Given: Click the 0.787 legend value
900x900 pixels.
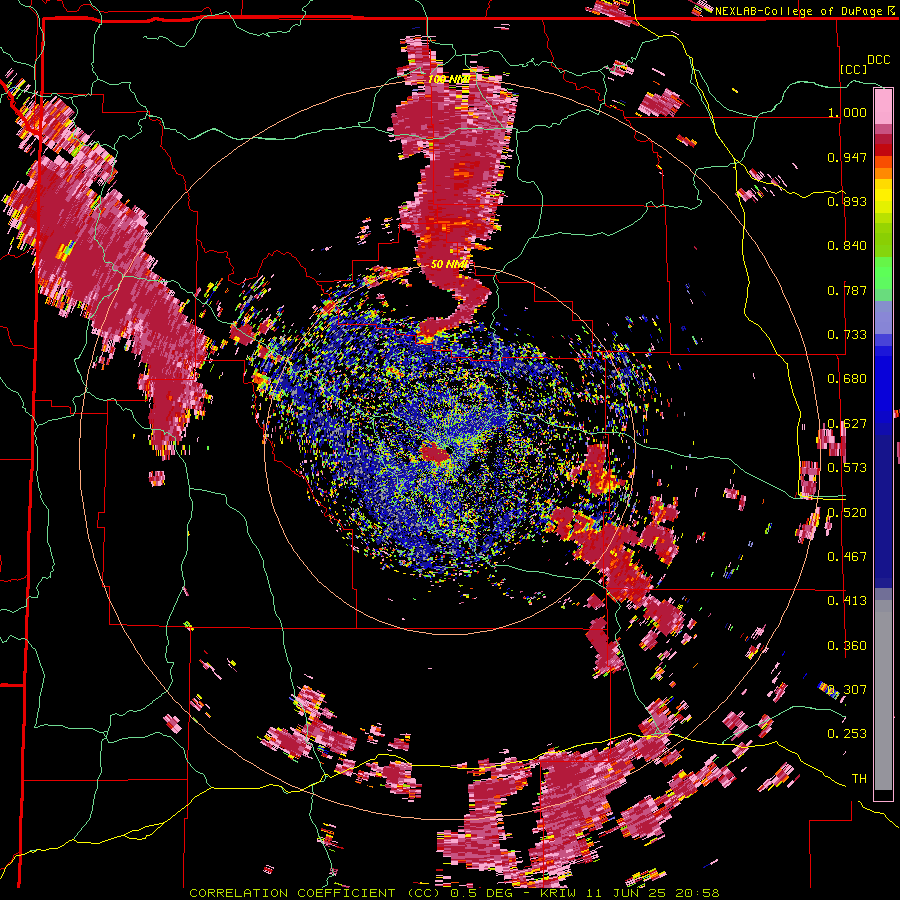Looking at the screenshot, I should 847,290.
